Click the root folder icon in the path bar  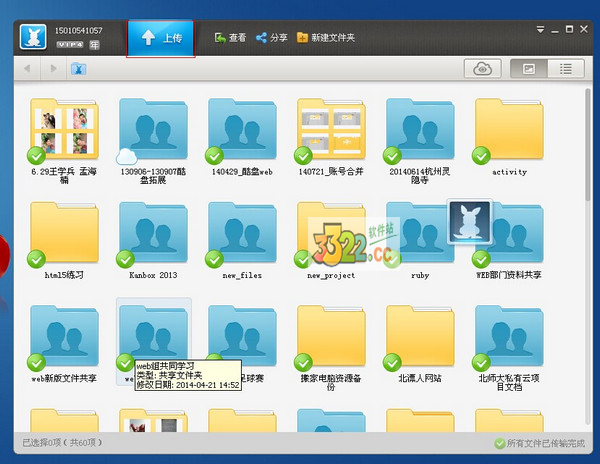tap(78, 69)
